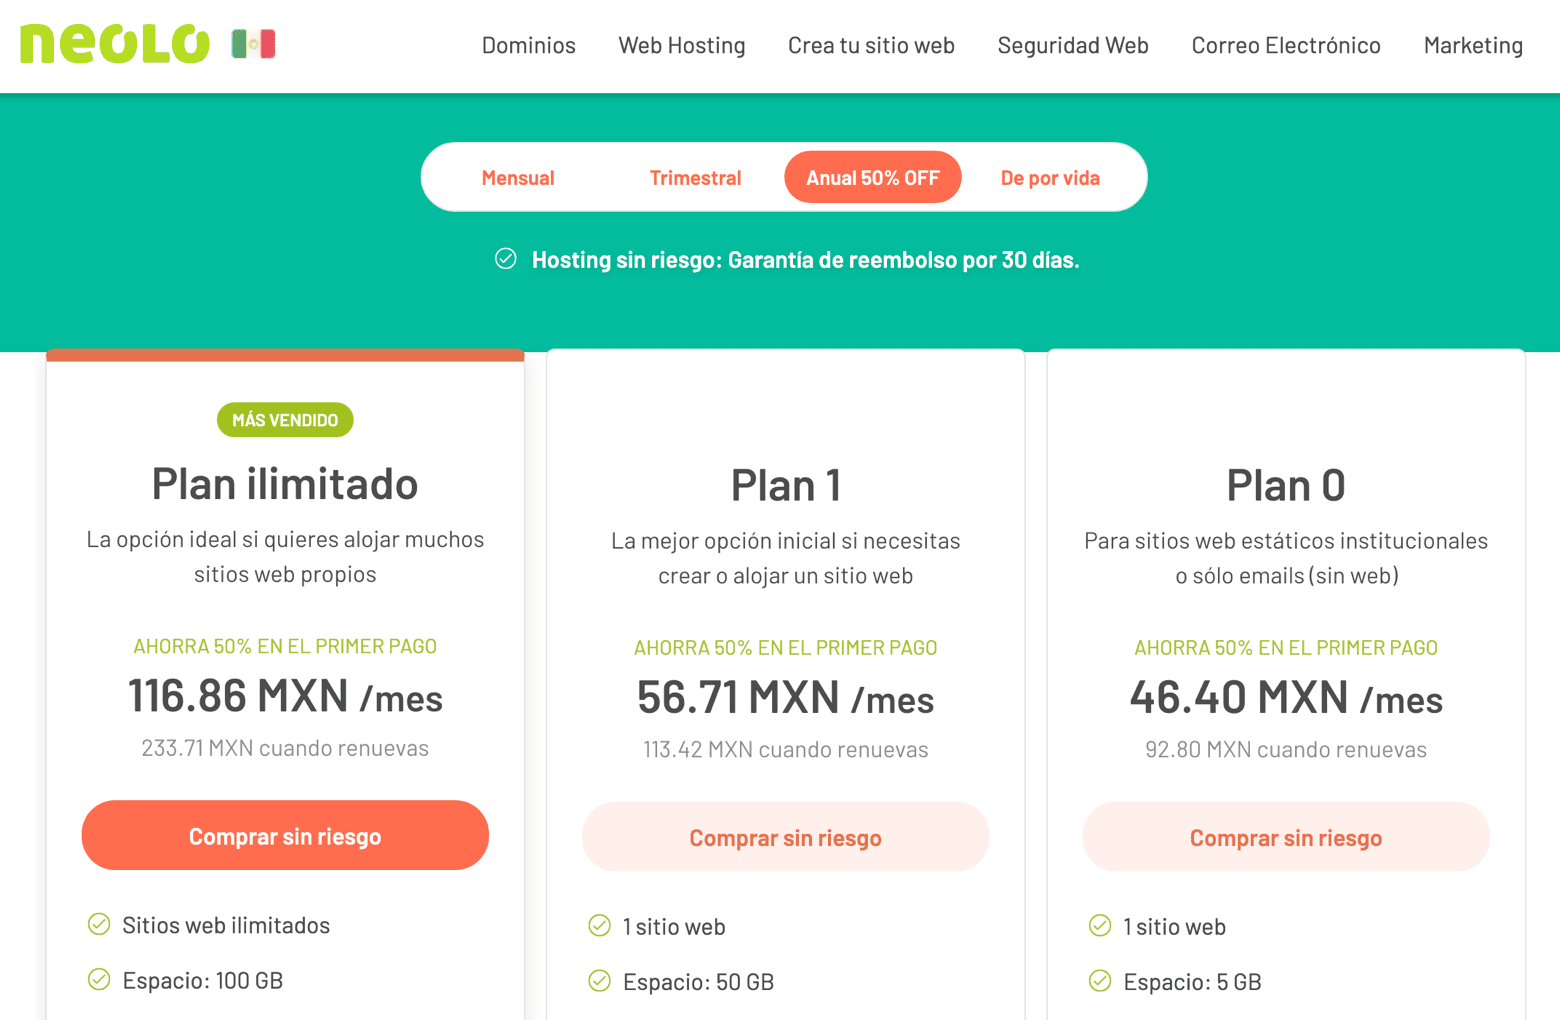Click Sitios web ilimitados feature text
This screenshot has height=1020, width=1560.
click(x=226, y=925)
